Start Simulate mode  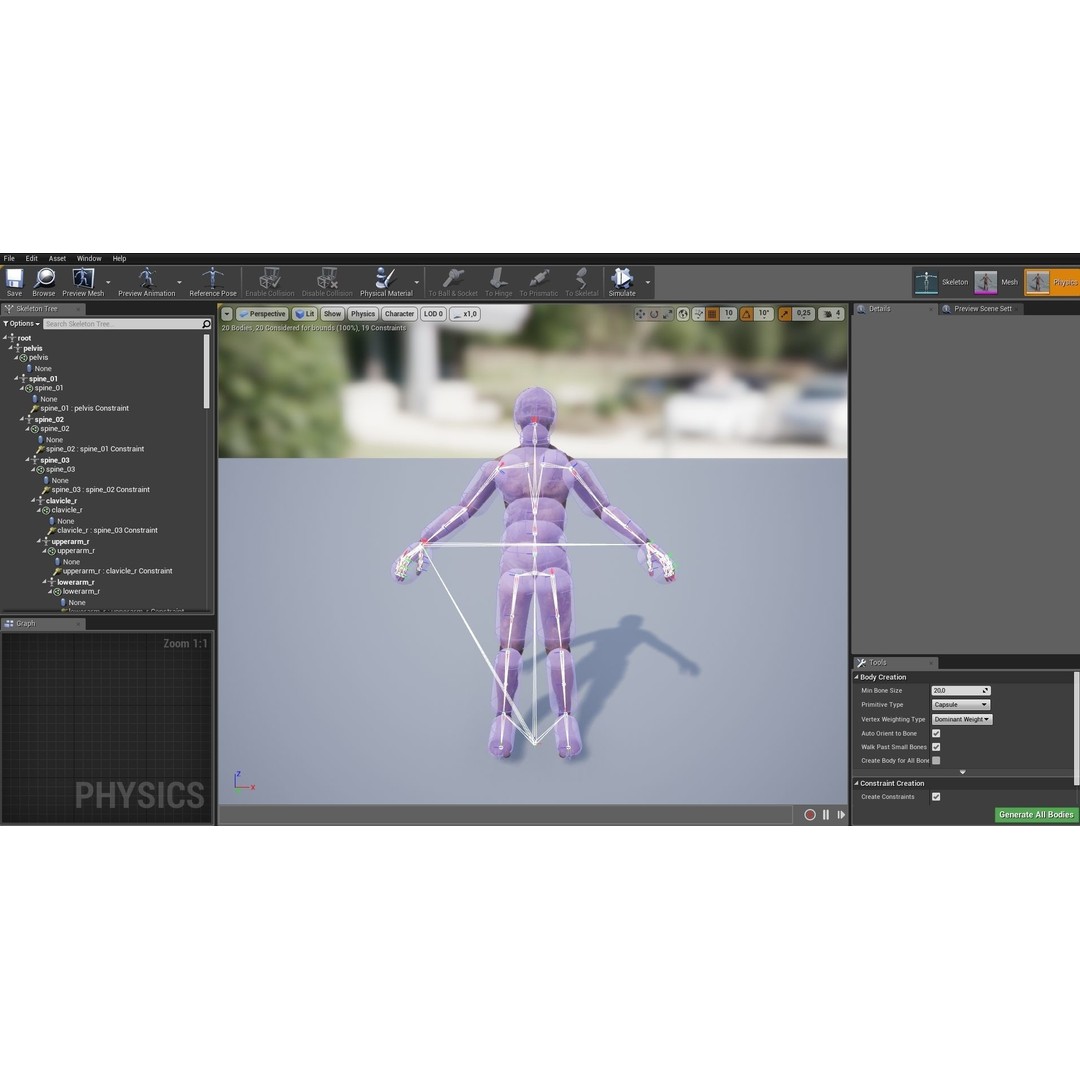(x=621, y=281)
